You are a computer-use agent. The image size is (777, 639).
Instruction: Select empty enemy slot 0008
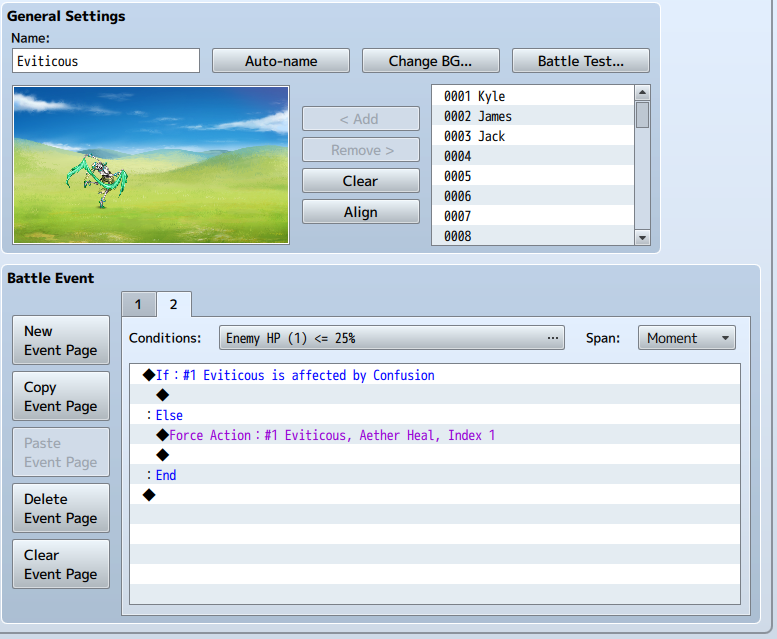[x=533, y=235]
